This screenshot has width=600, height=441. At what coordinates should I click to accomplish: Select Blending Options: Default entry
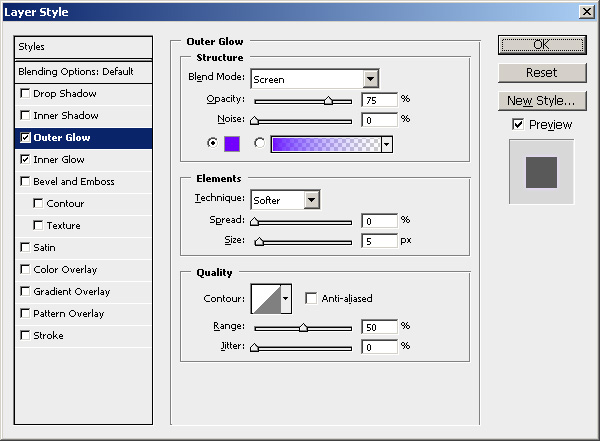[x=83, y=72]
